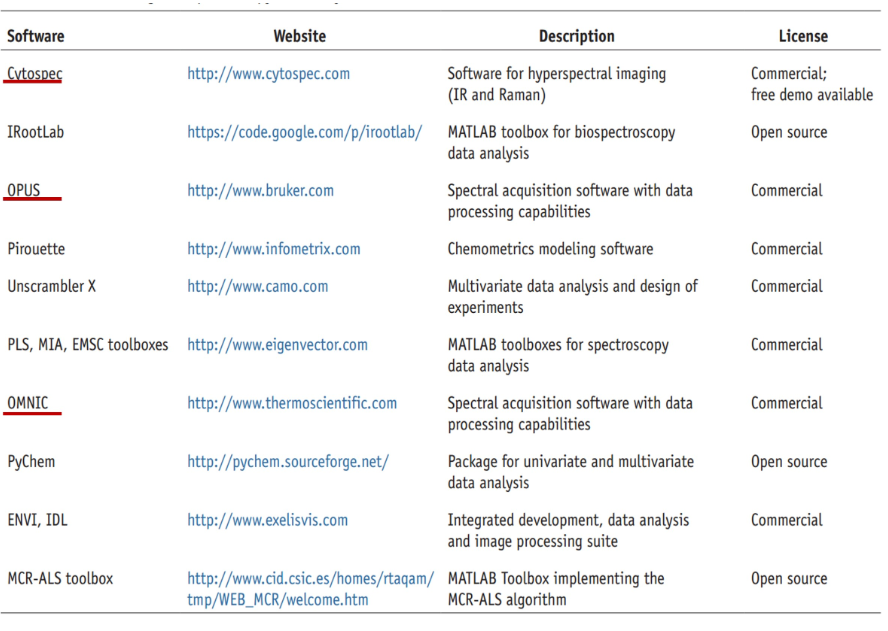Select the Description column header

pyautogui.click(x=576, y=36)
